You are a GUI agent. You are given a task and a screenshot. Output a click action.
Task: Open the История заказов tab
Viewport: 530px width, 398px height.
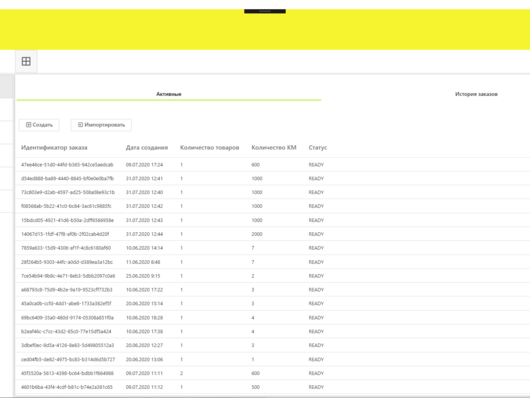(x=476, y=94)
